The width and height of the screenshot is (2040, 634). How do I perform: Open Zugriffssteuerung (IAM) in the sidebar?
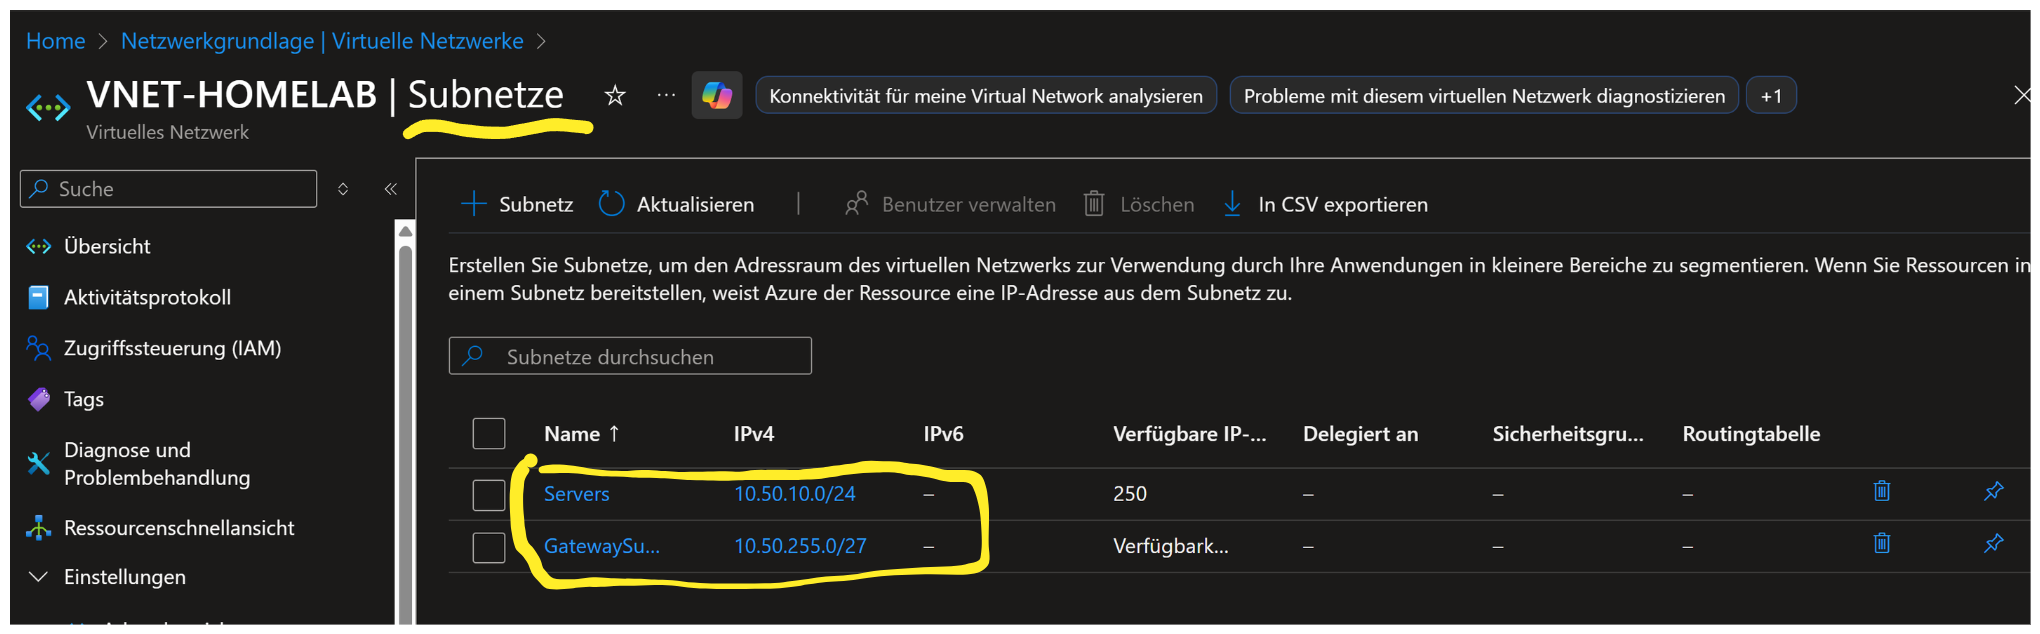(172, 348)
